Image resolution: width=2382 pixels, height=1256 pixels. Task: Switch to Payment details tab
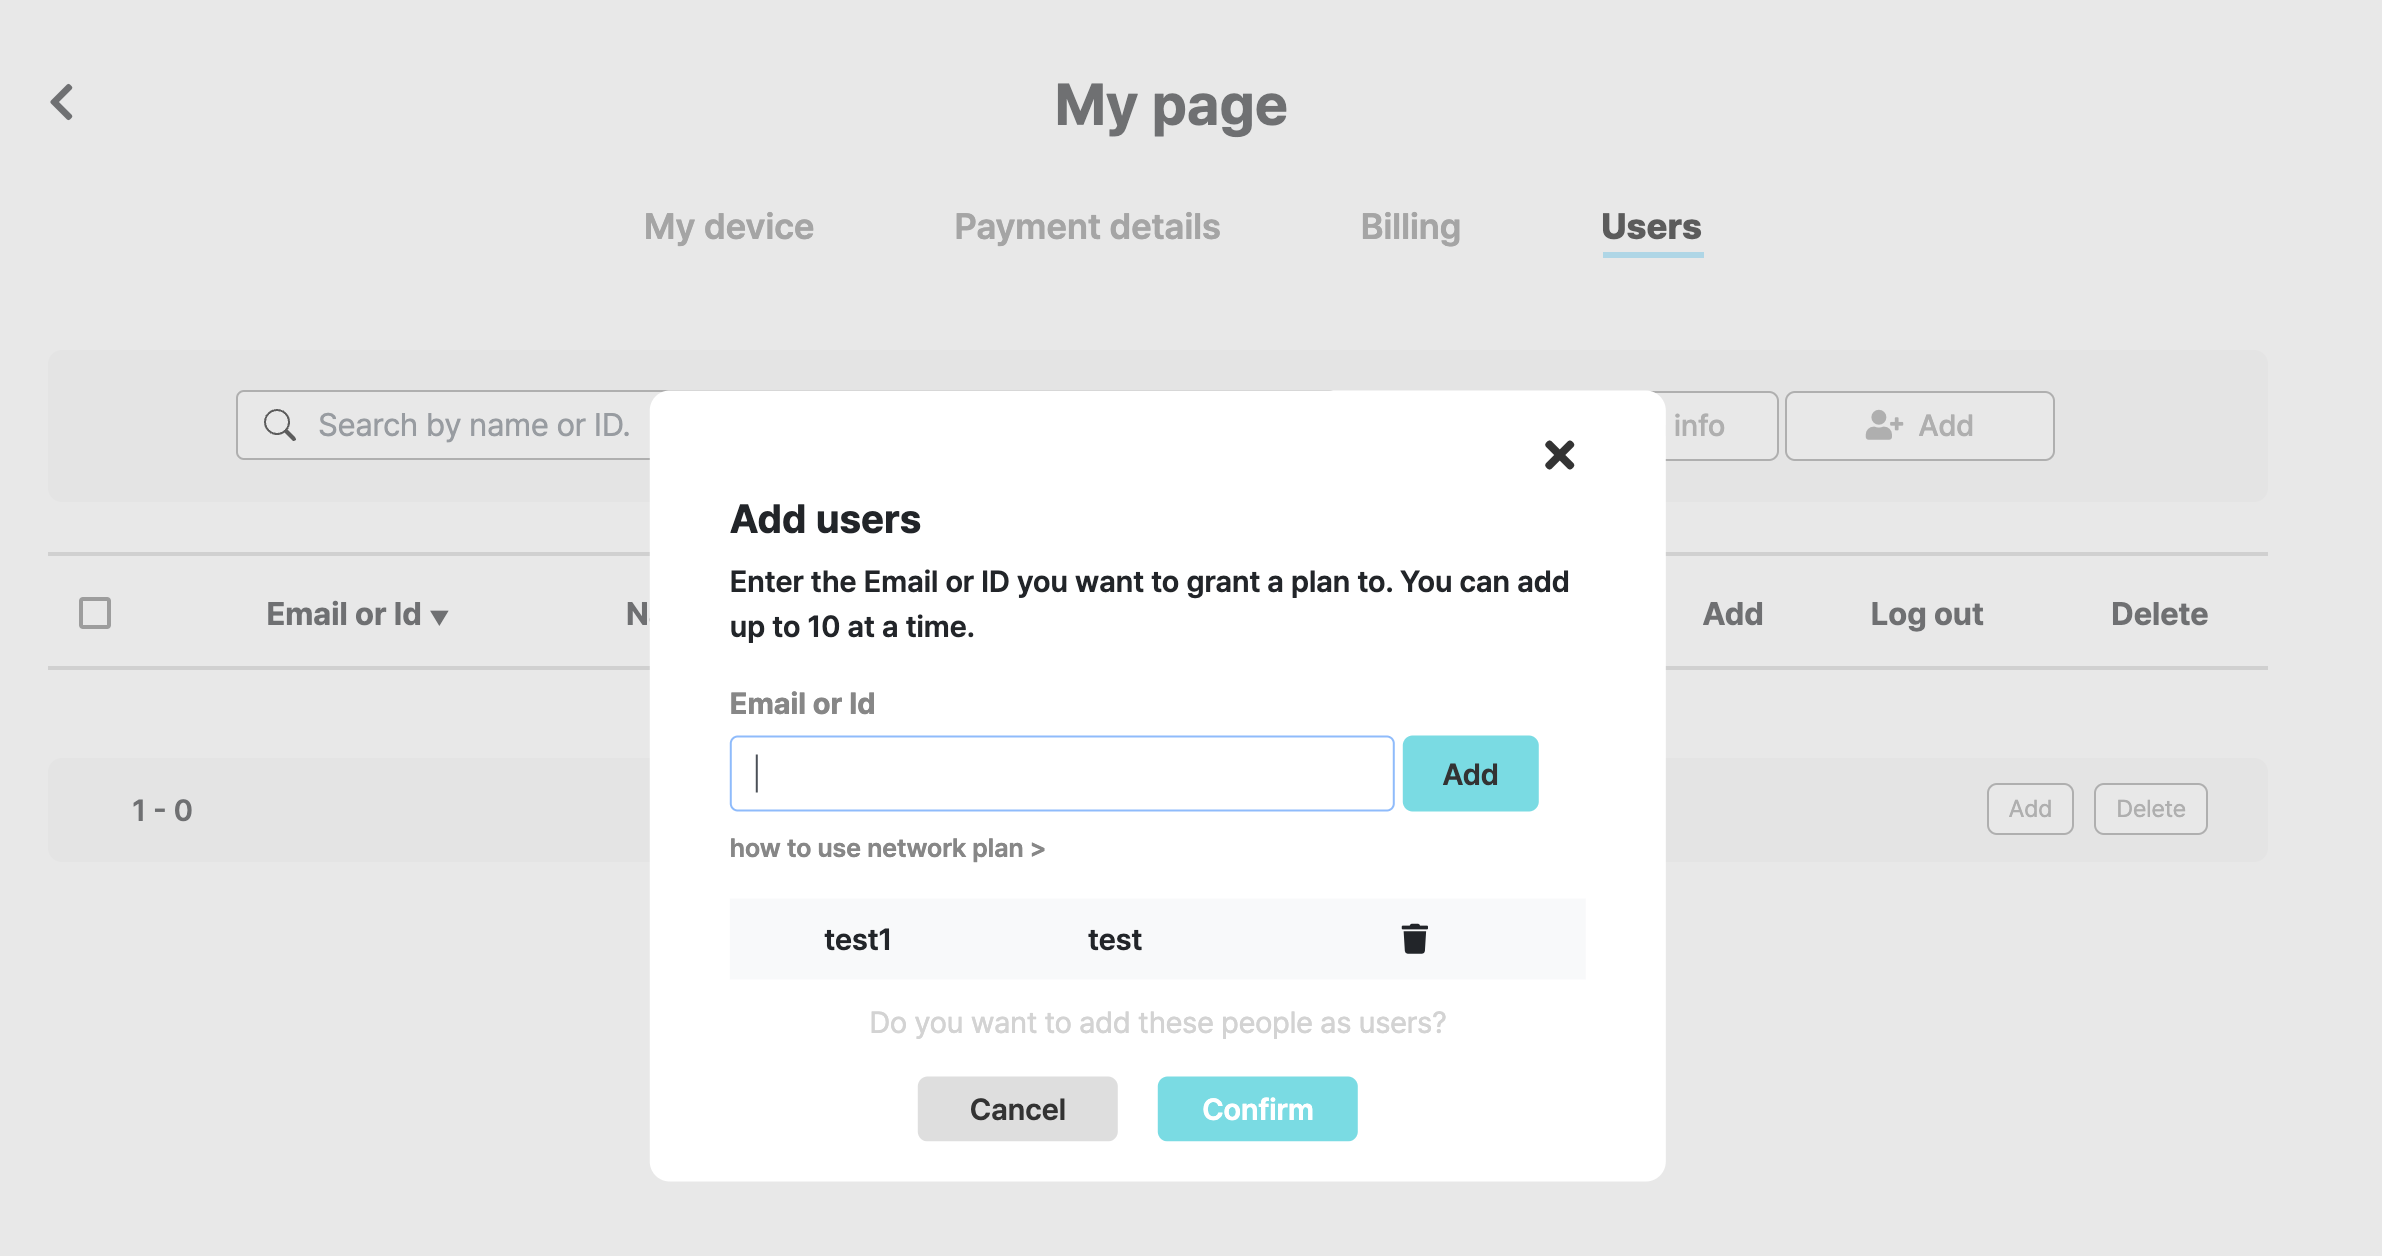pyautogui.click(x=1087, y=227)
